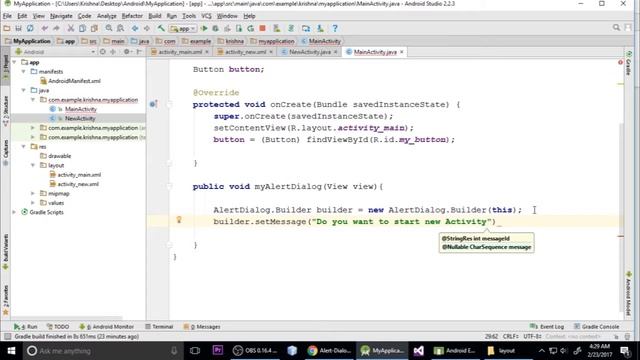The image size is (640, 360).
Task: Click the Cut scissors icon
Action: coord(71,28)
